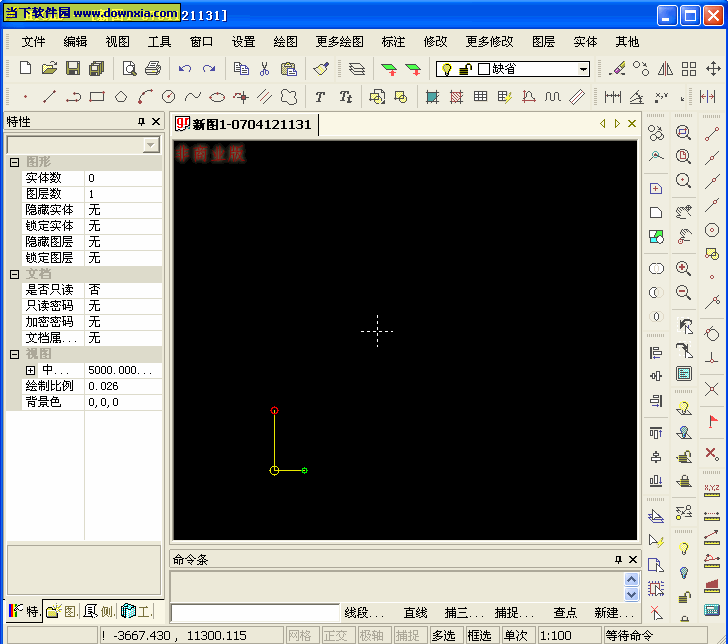Click the red flag icon
The image size is (728, 644).
(x=712, y=421)
